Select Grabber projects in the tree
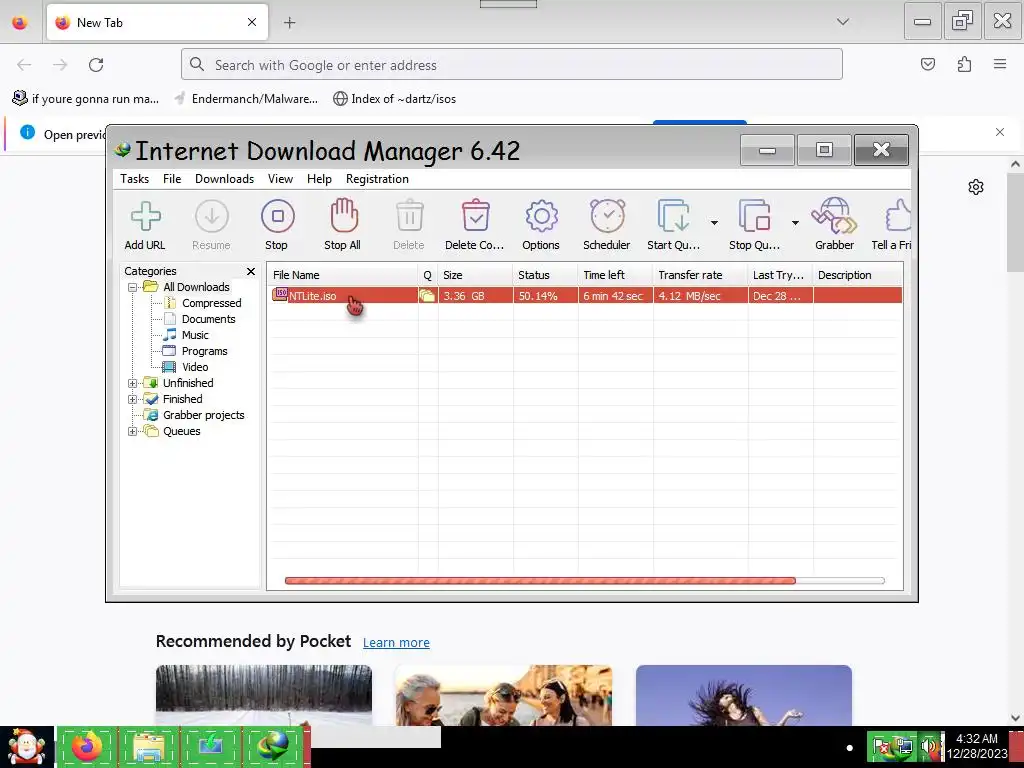Screen dimensions: 1024x768 click(203, 415)
